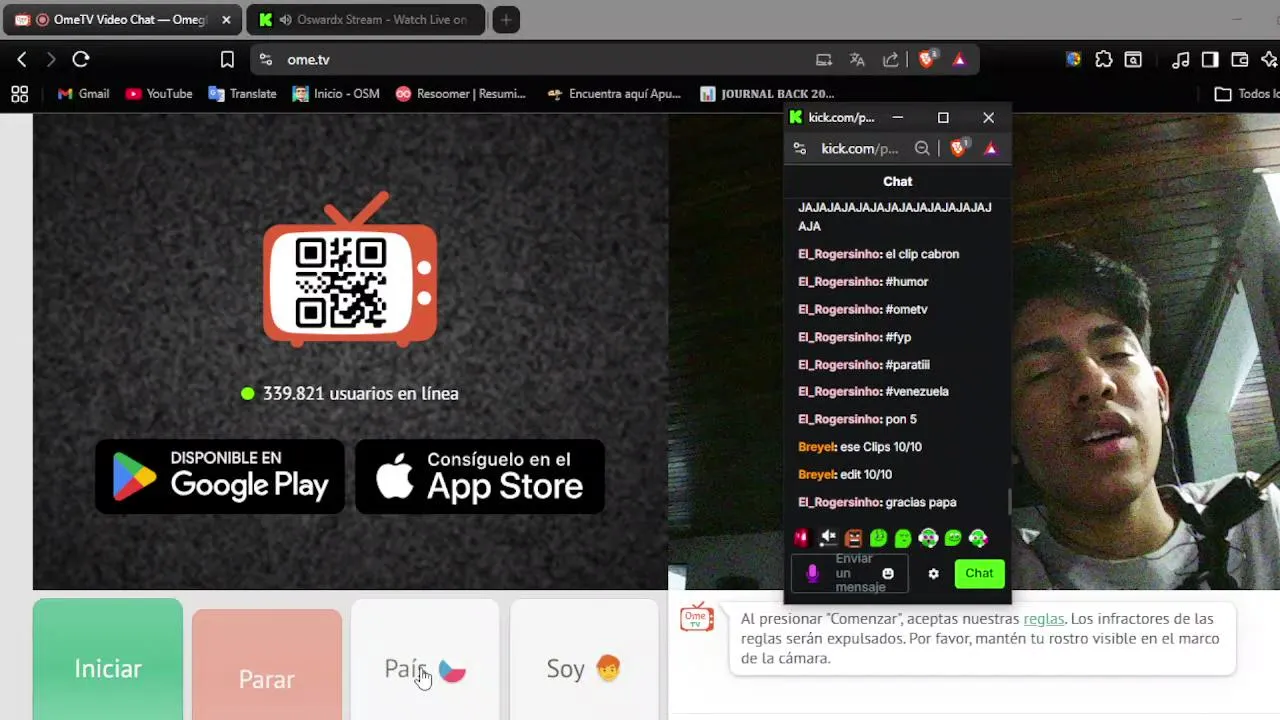Image resolution: width=1280 pixels, height=720 pixels.
Task: Close the OmeTV Video Chat tab
Action: [226, 20]
